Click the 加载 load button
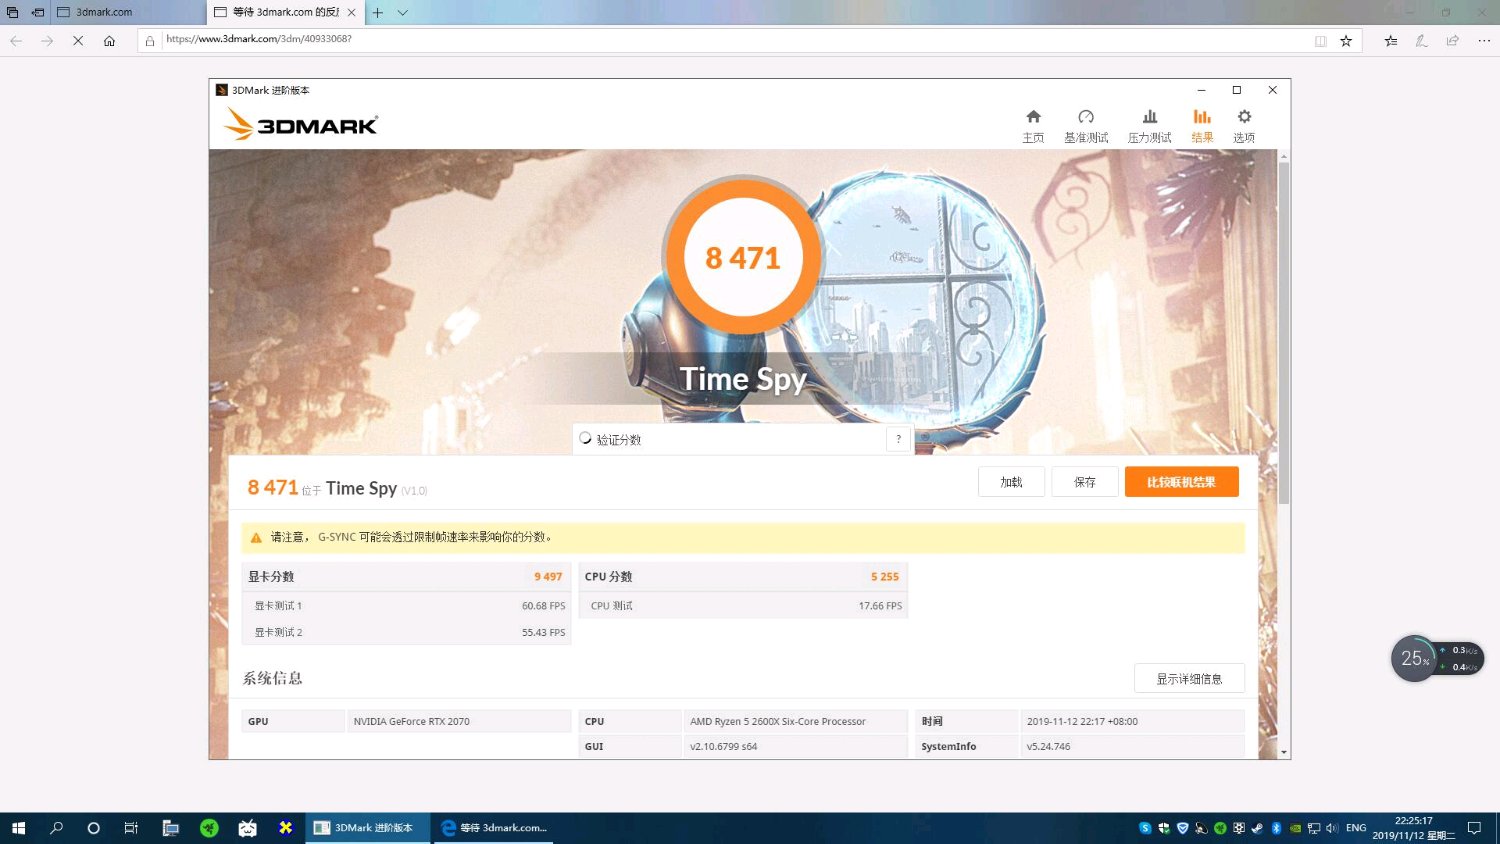This screenshot has height=844, width=1500. [1011, 482]
